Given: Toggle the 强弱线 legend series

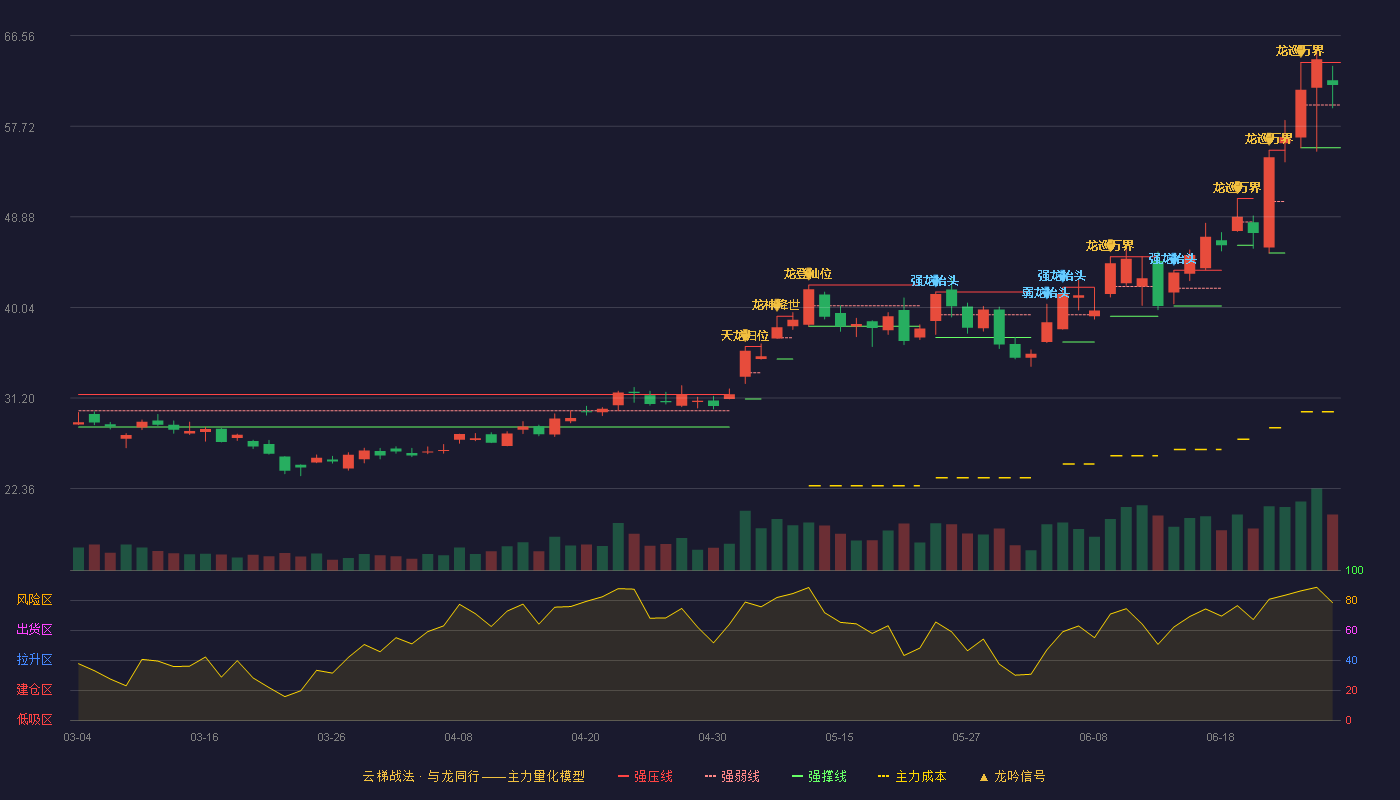Looking at the screenshot, I should click(732, 776).
